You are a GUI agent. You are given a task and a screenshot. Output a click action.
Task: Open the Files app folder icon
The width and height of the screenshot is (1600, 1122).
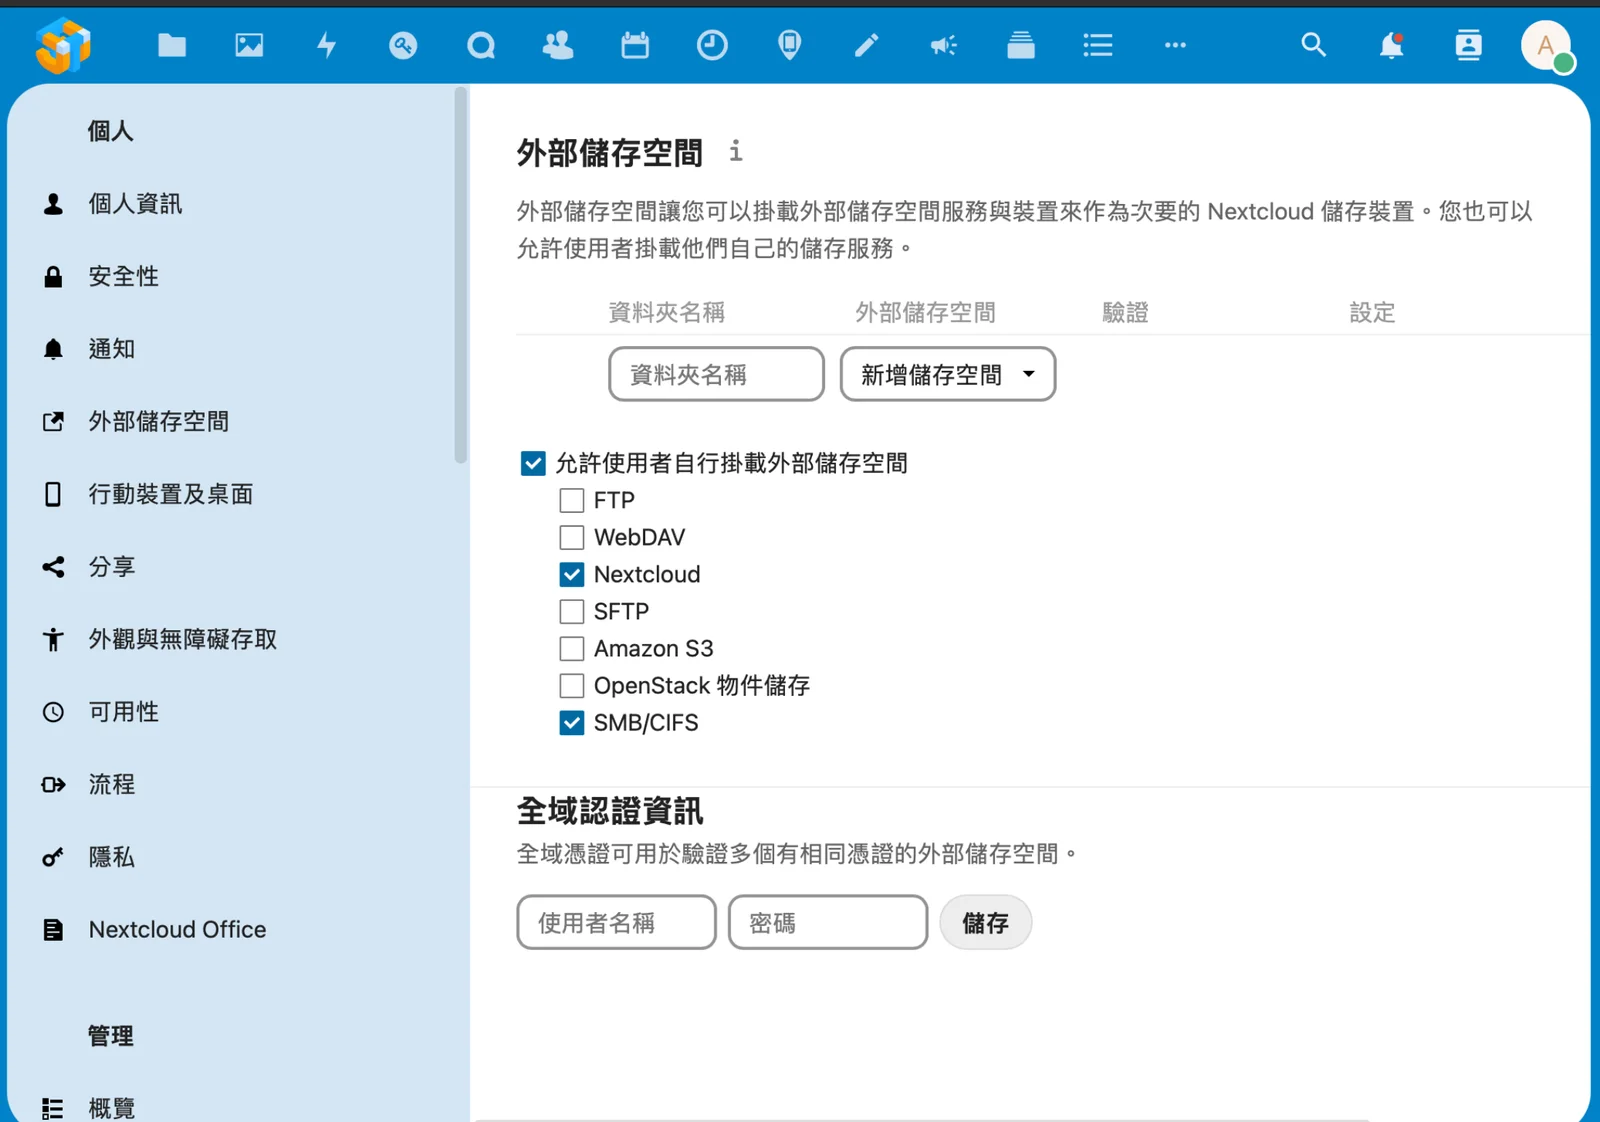click(172, 45)
